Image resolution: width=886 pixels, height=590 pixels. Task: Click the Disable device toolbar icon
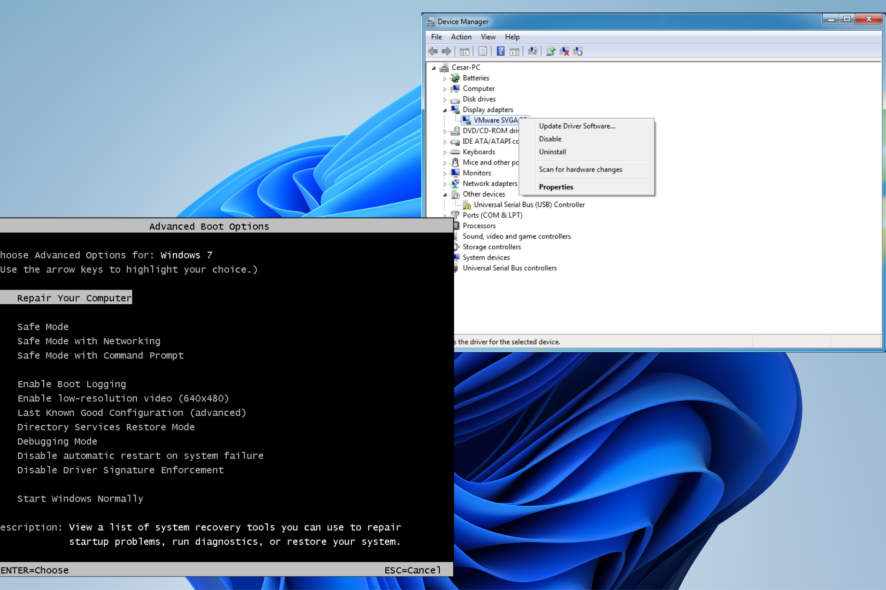pos(579,51)
